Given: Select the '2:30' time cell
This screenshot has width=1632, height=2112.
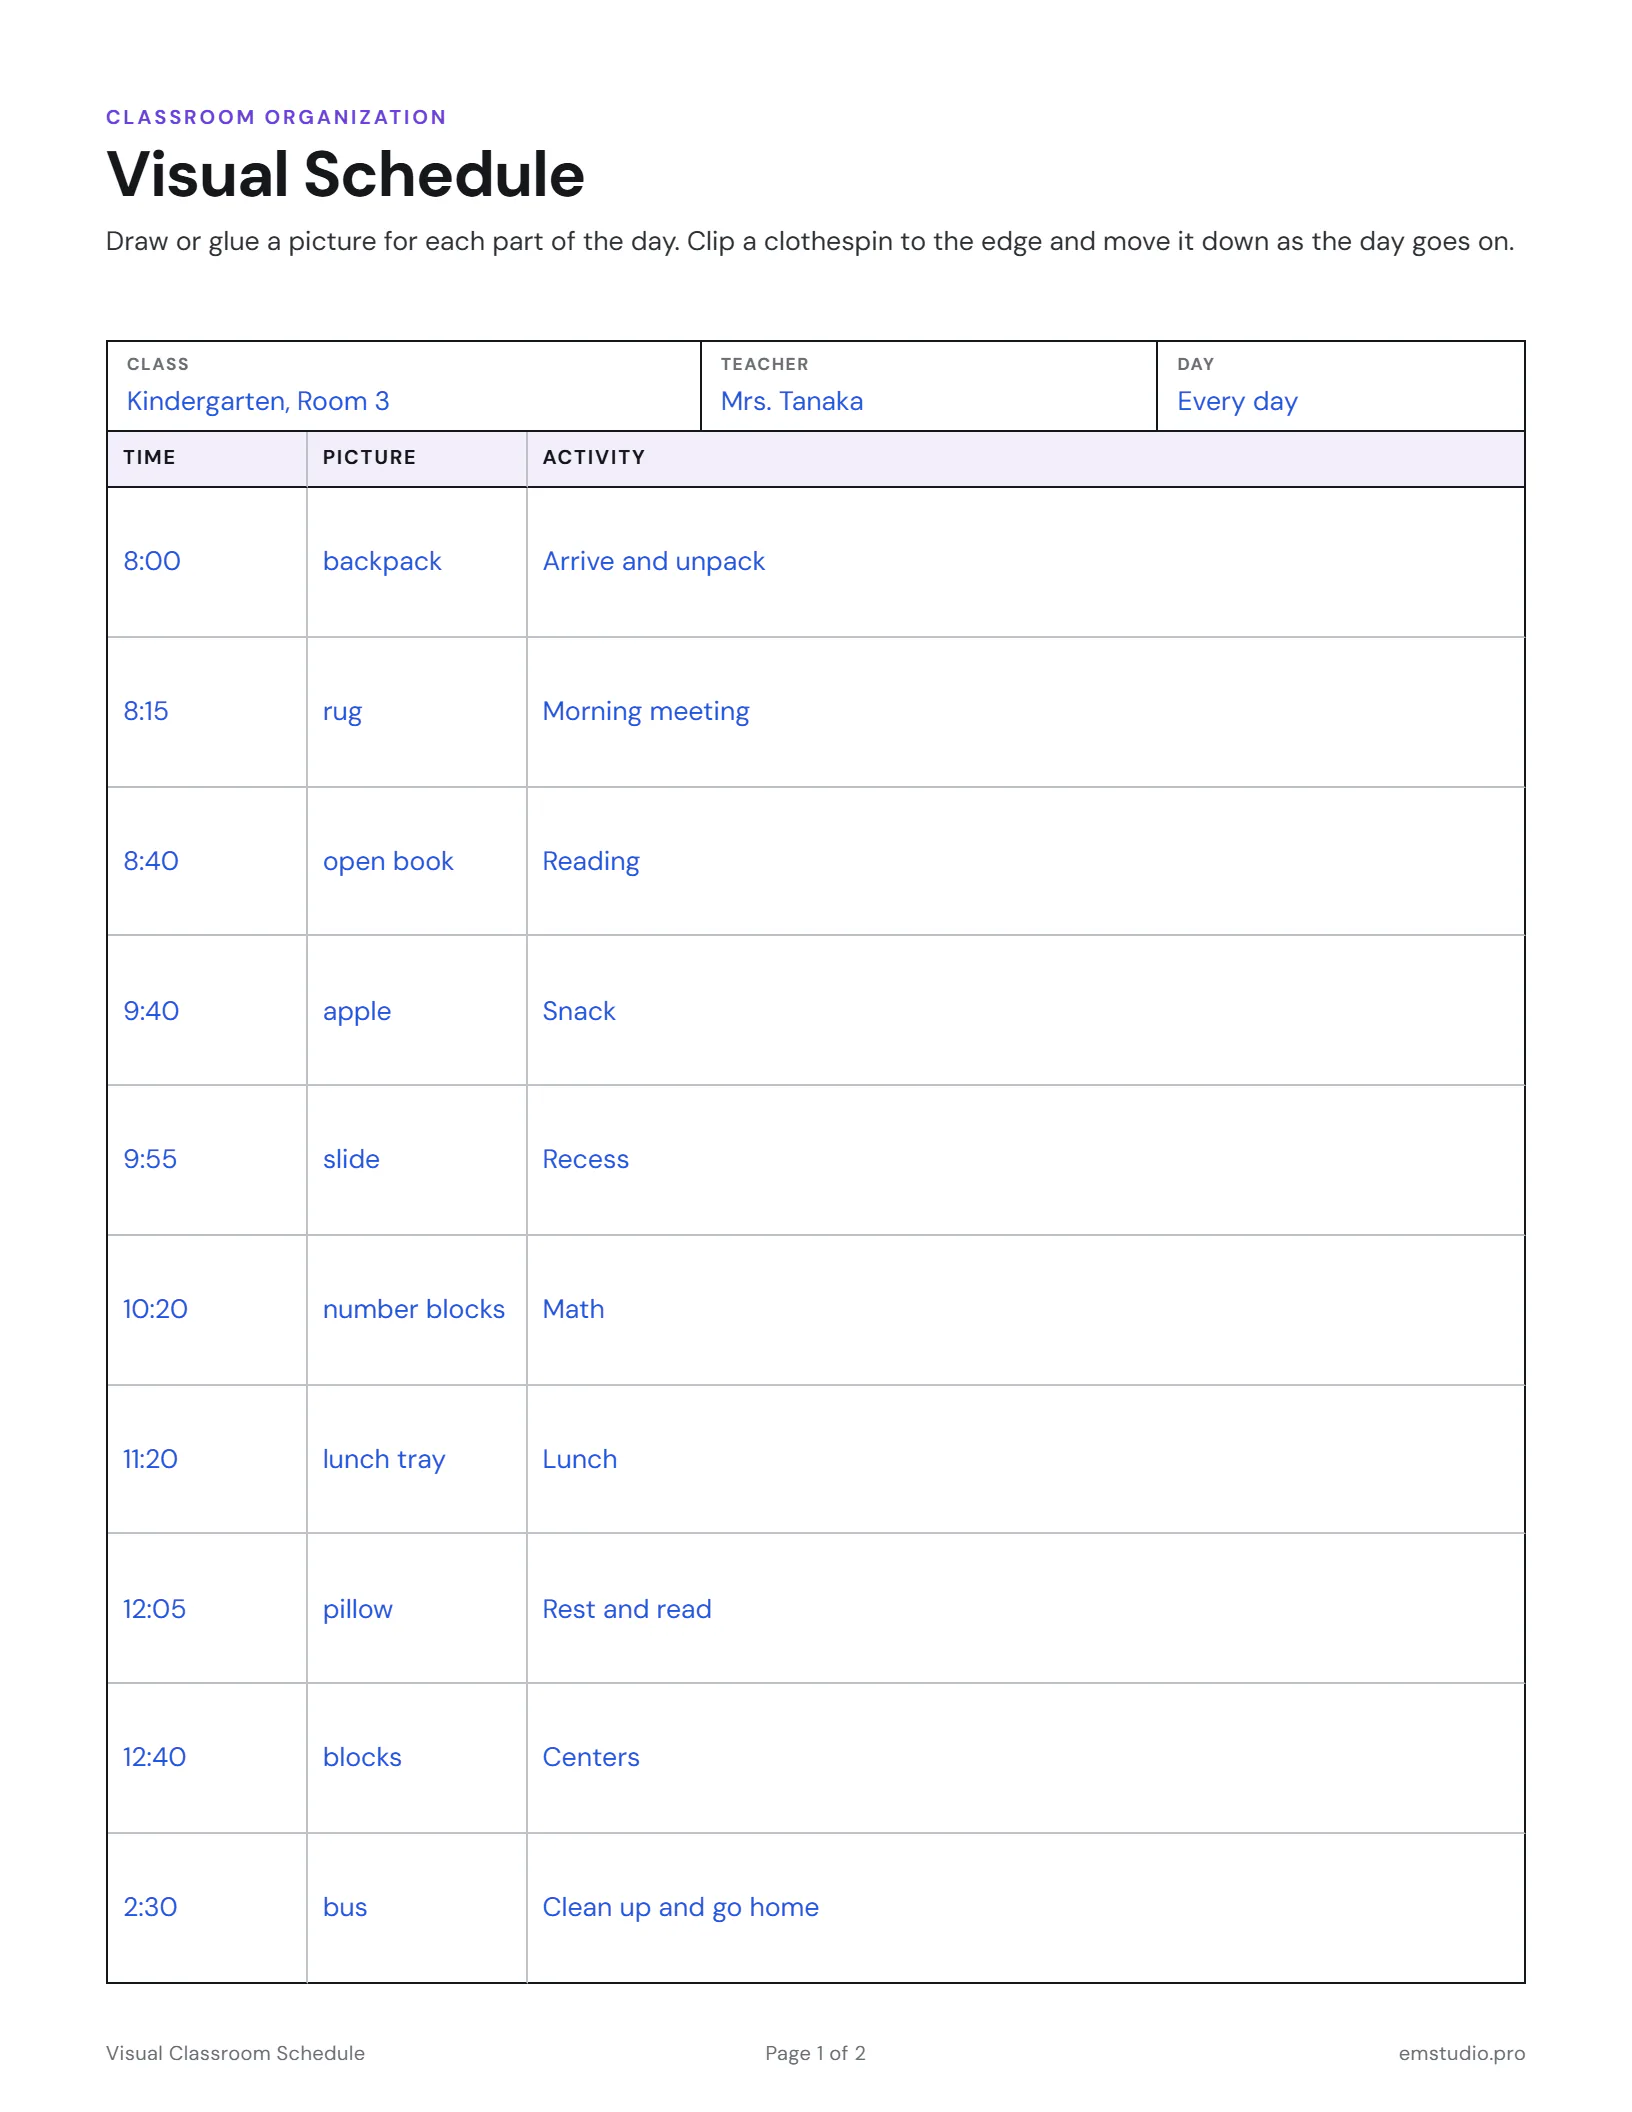Looking at the screenshot, I should pos(207,1907).
